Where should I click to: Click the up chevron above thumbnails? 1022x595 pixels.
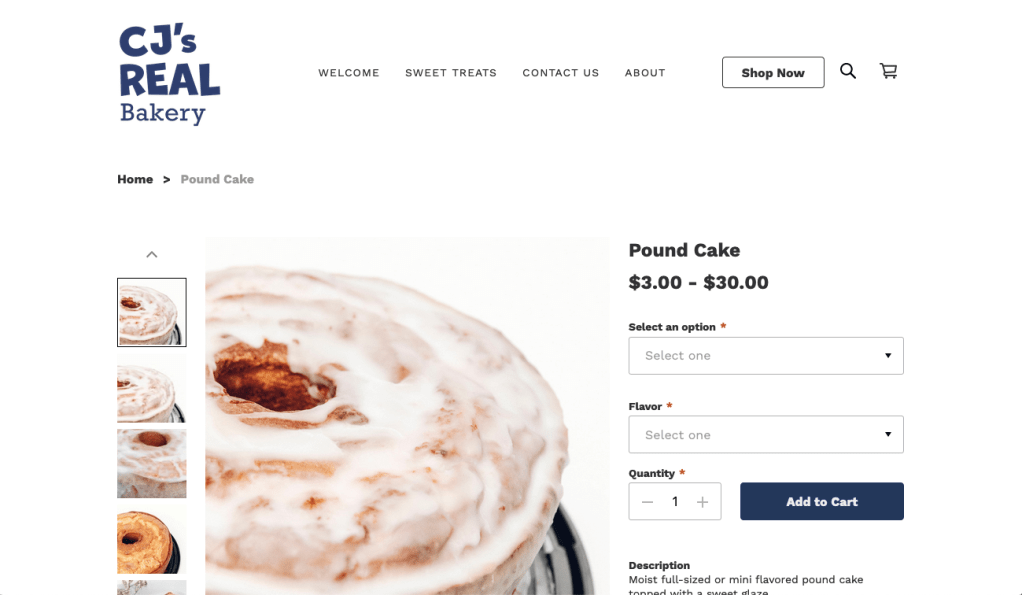tap(152, 255)
